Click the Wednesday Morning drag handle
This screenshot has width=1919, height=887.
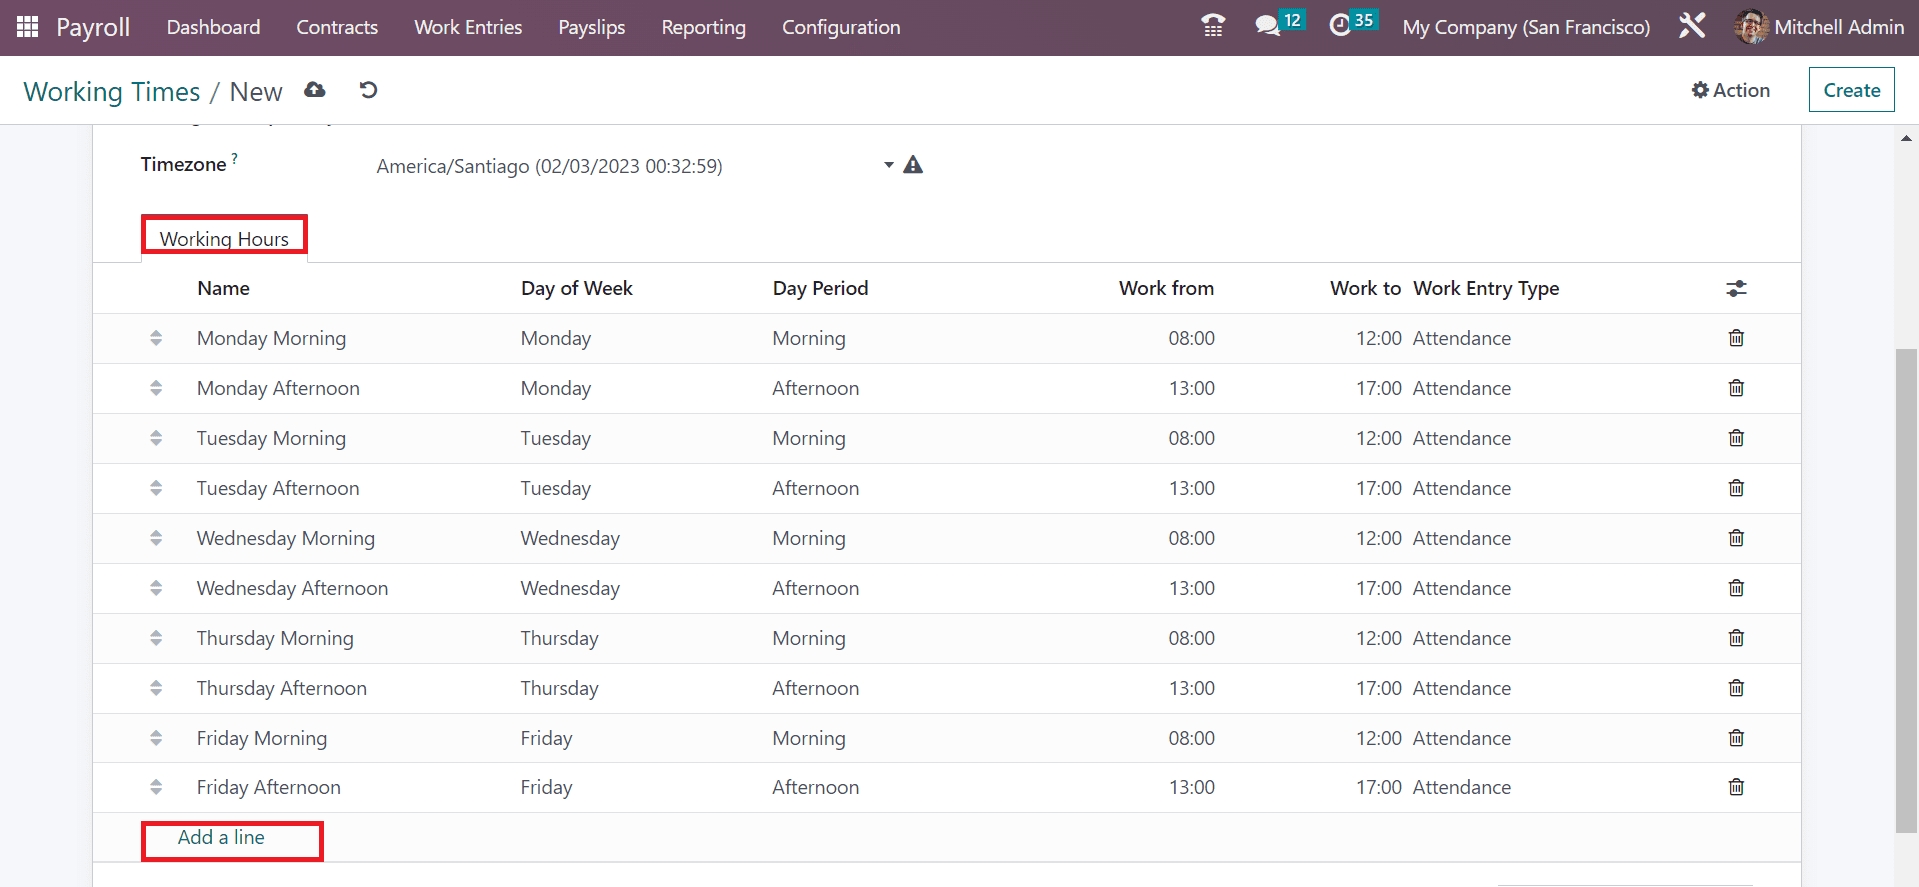156,538
